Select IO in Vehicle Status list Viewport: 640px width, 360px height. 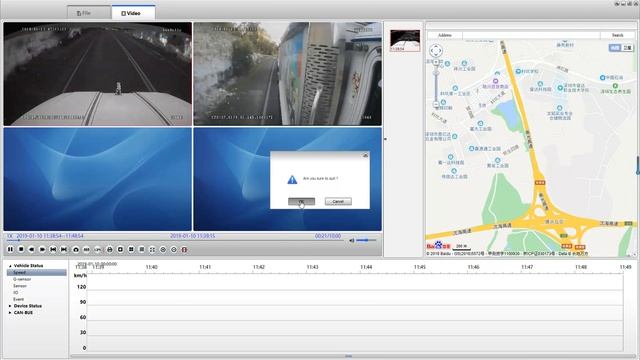(x=16, y=293)
